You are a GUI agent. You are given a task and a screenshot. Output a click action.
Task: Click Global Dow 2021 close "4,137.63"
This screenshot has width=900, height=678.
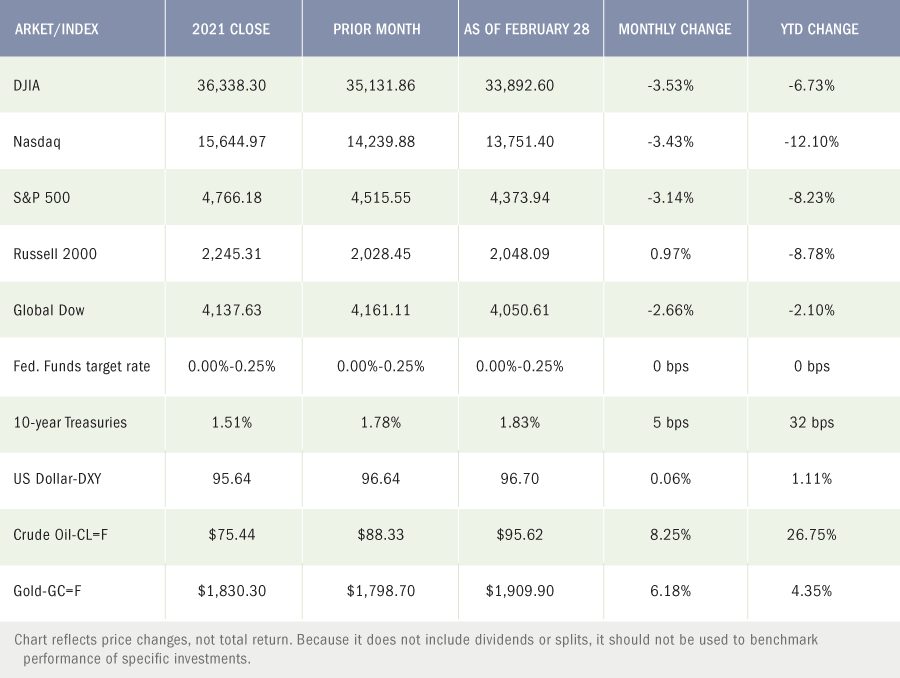[x=232, y=310]
